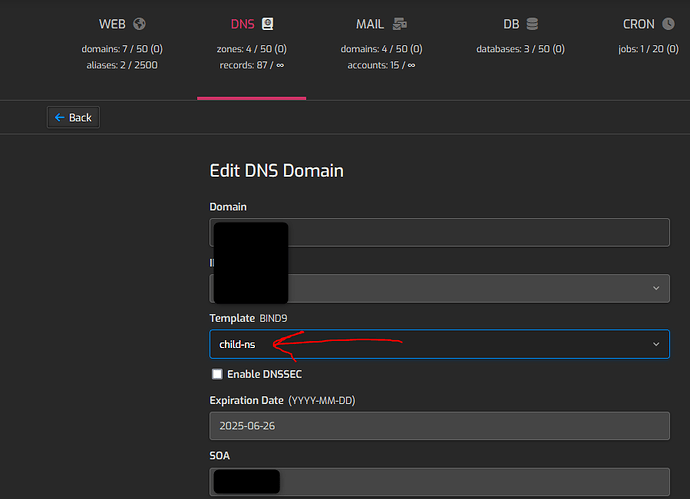
Task: Click the Back button
Action: click(73, 117)
